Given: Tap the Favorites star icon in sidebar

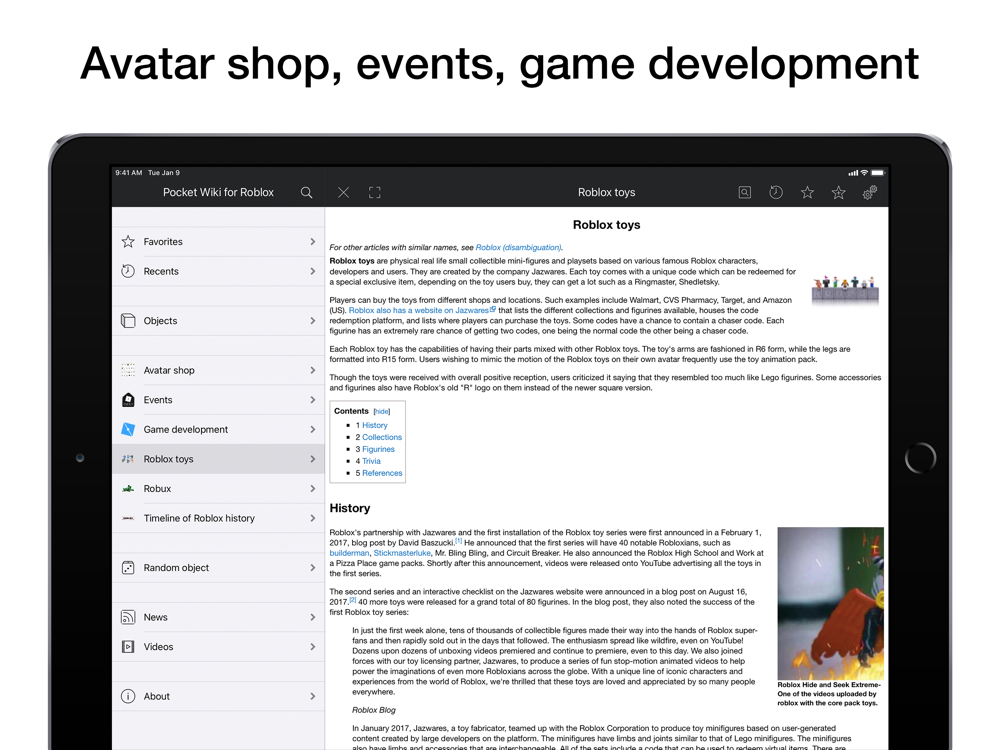Looking at the screenshot, I should pos(128,242).
